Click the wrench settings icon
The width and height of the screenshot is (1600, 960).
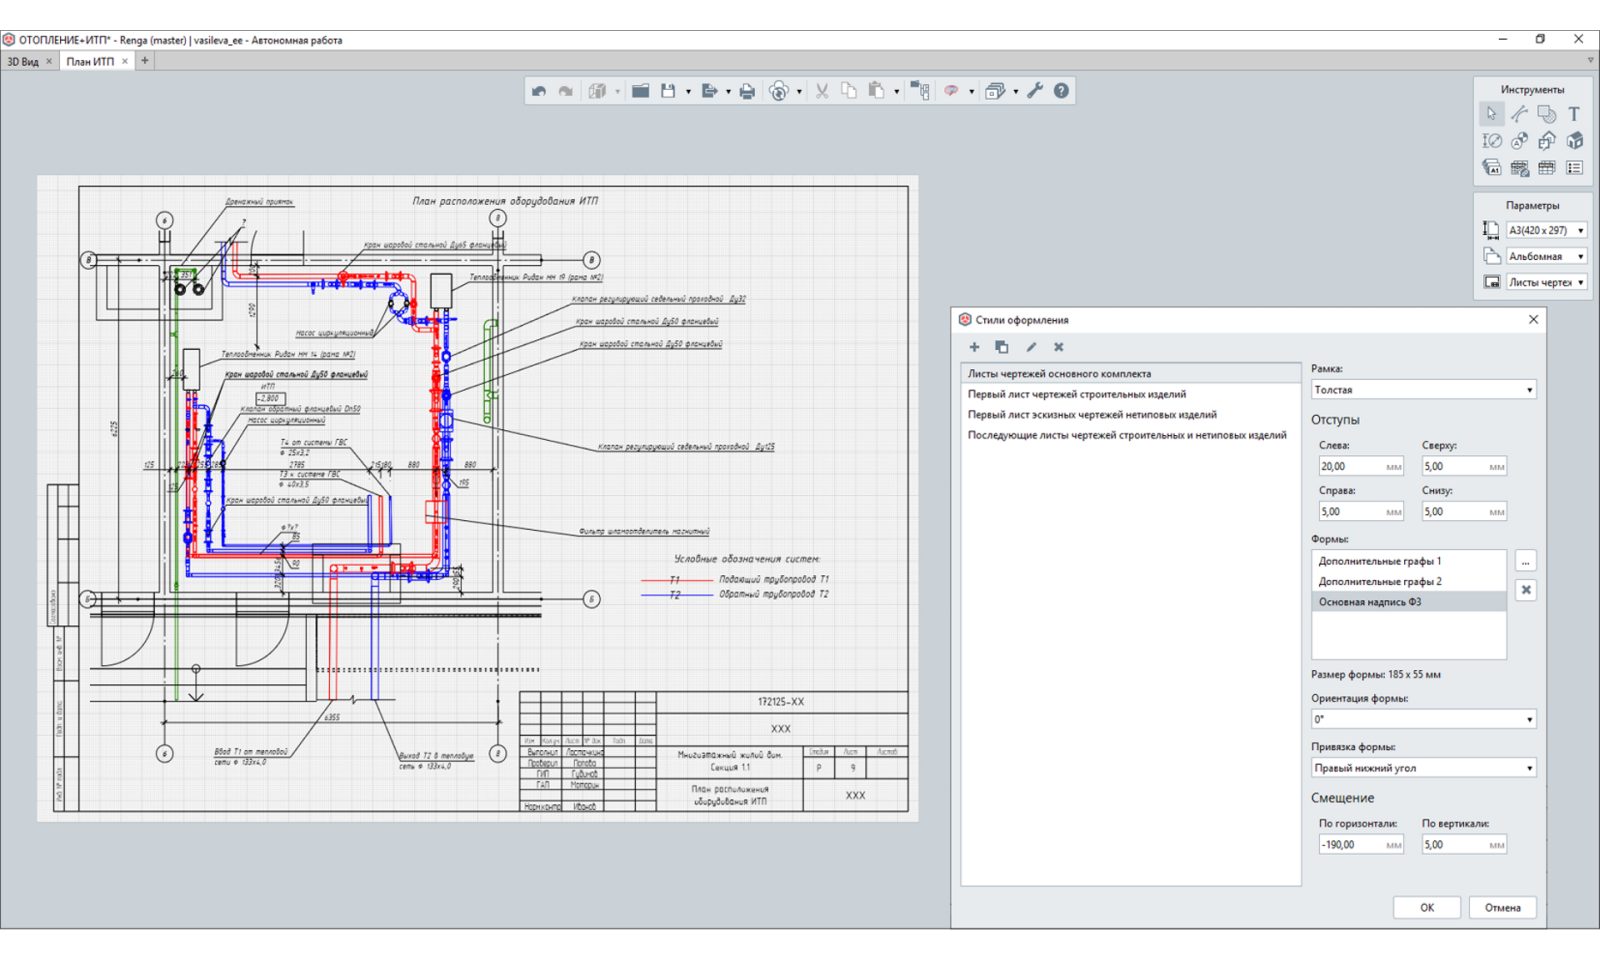pyautogui.click(x=1035, y=91)
